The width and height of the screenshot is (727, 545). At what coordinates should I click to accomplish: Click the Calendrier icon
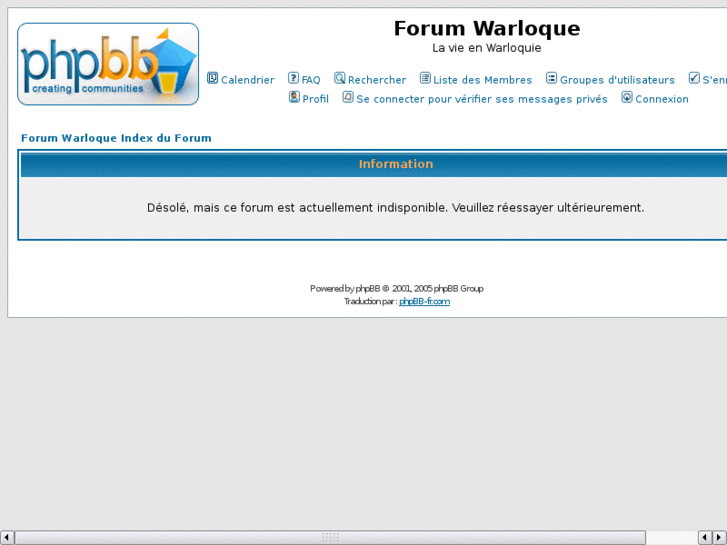212,78
